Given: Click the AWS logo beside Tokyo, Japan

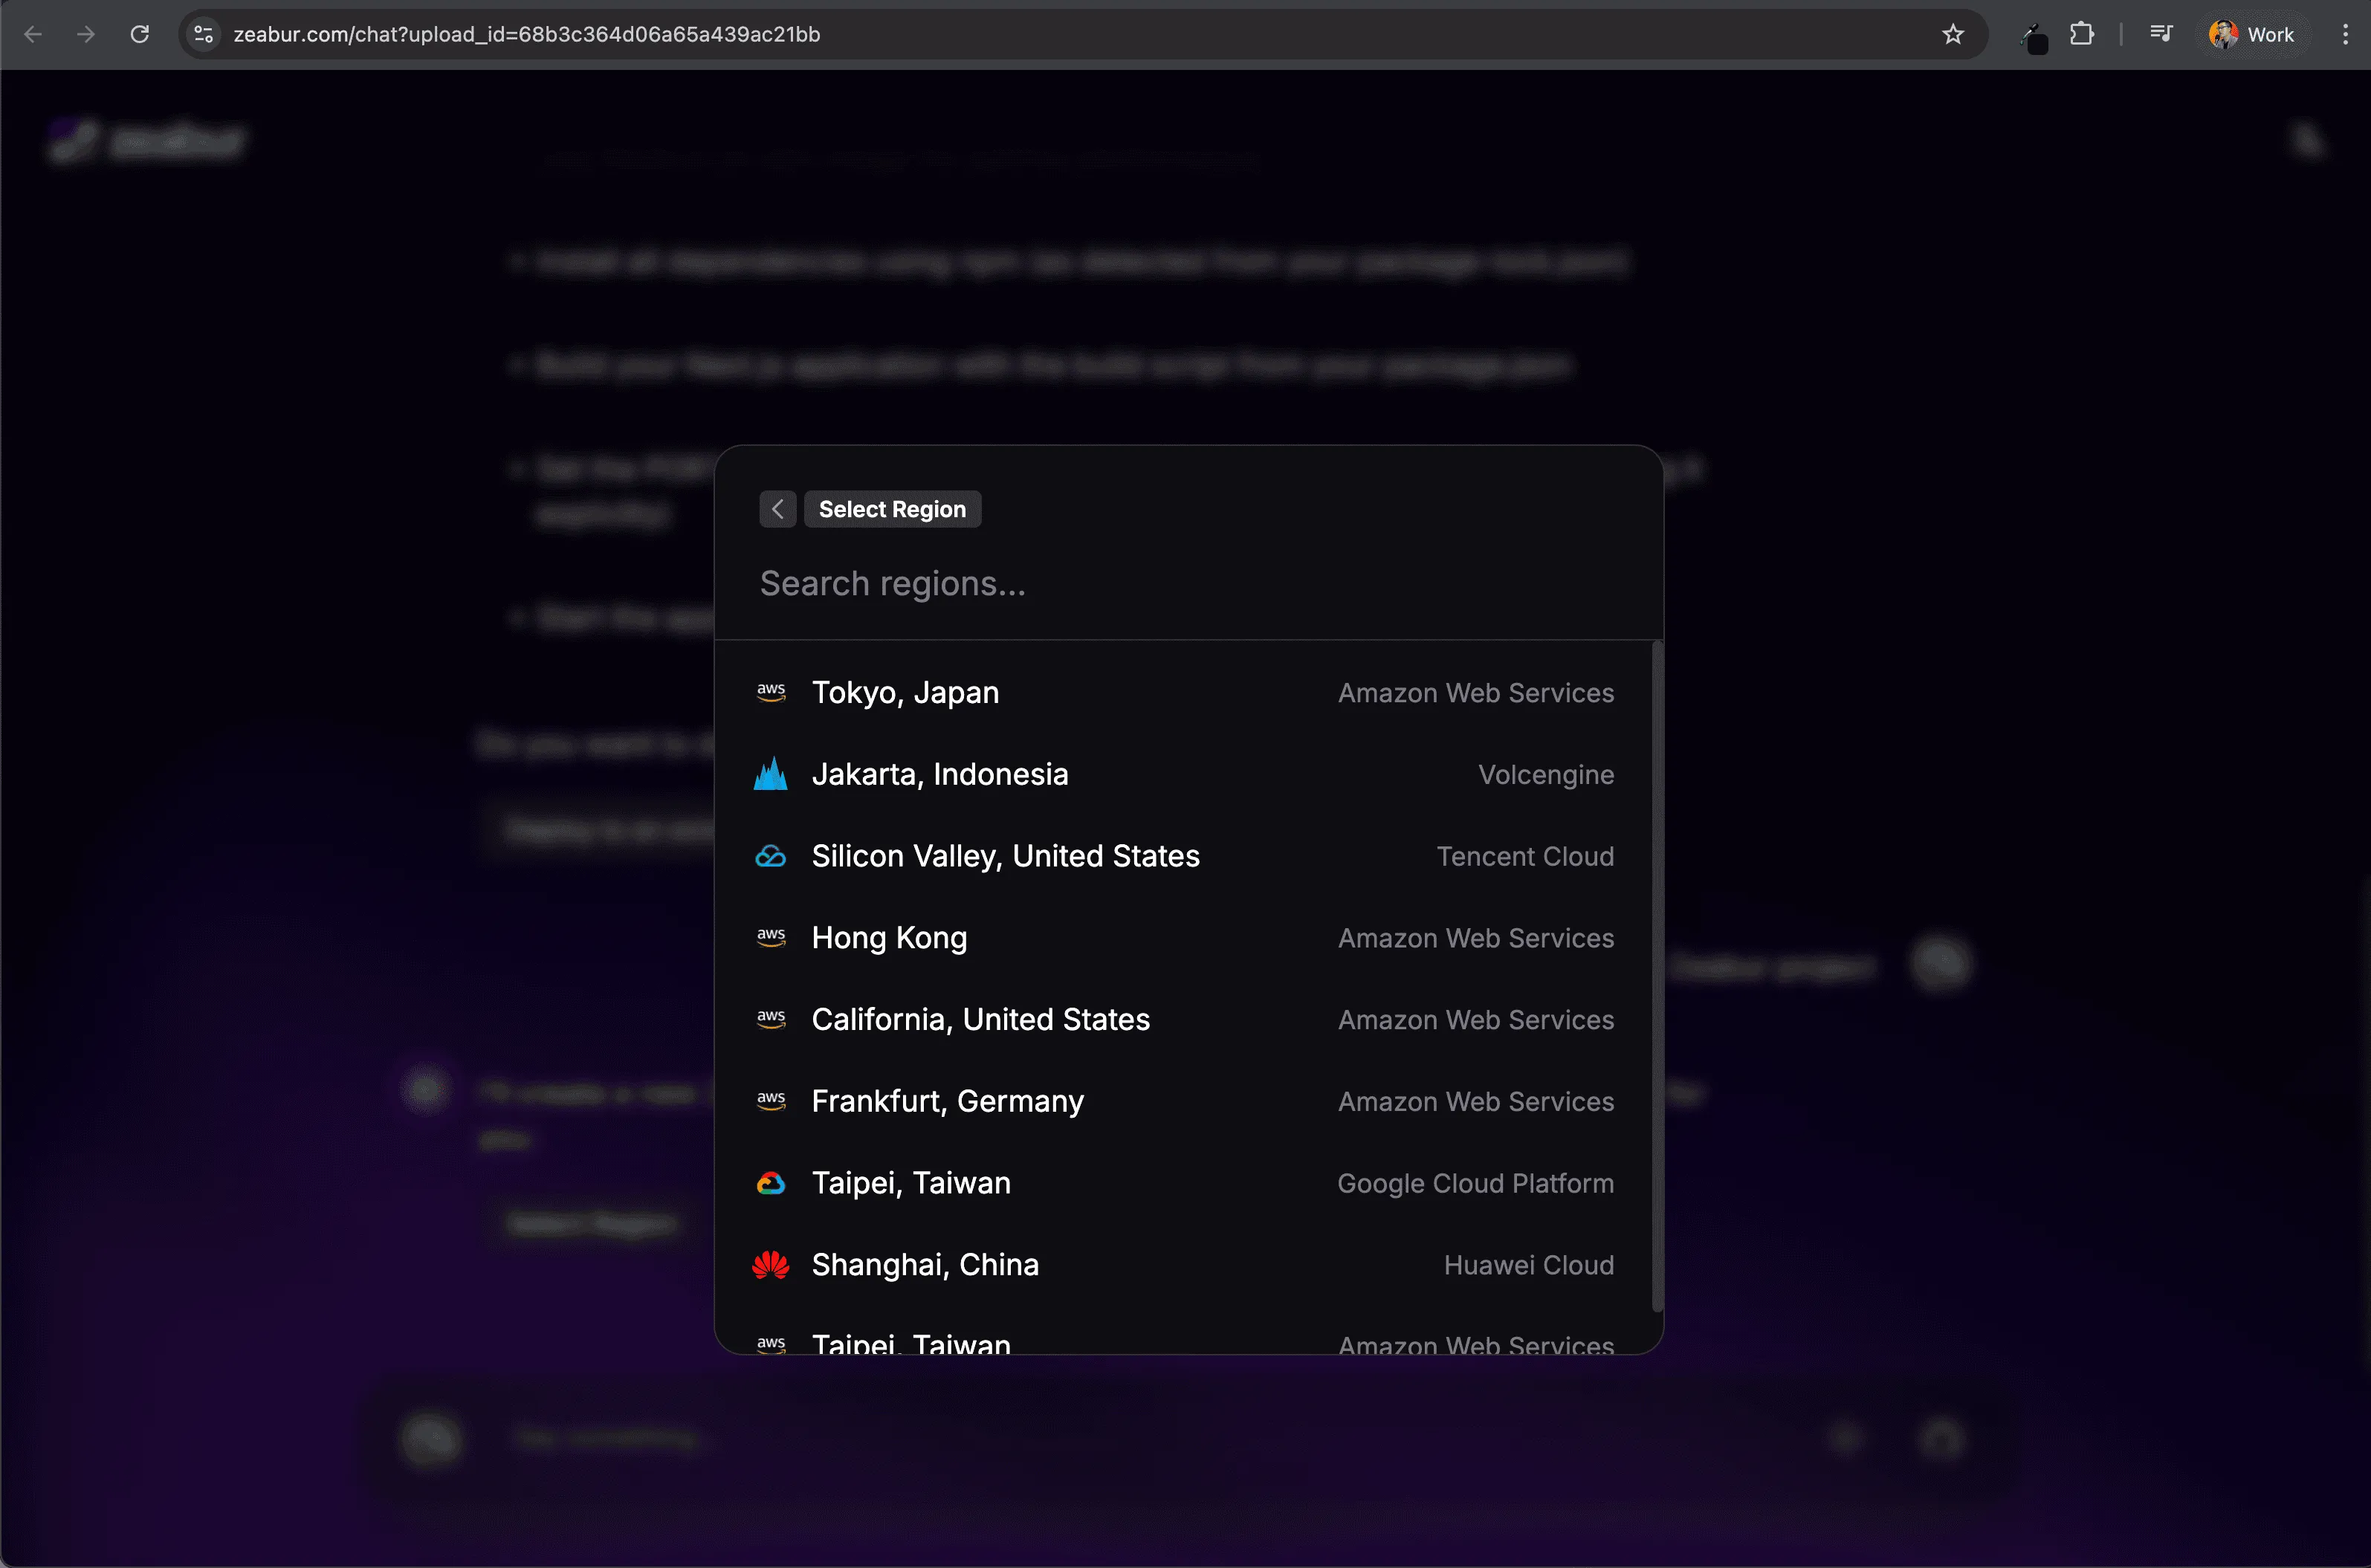Looking at the screenshot, I should (771, 693).
